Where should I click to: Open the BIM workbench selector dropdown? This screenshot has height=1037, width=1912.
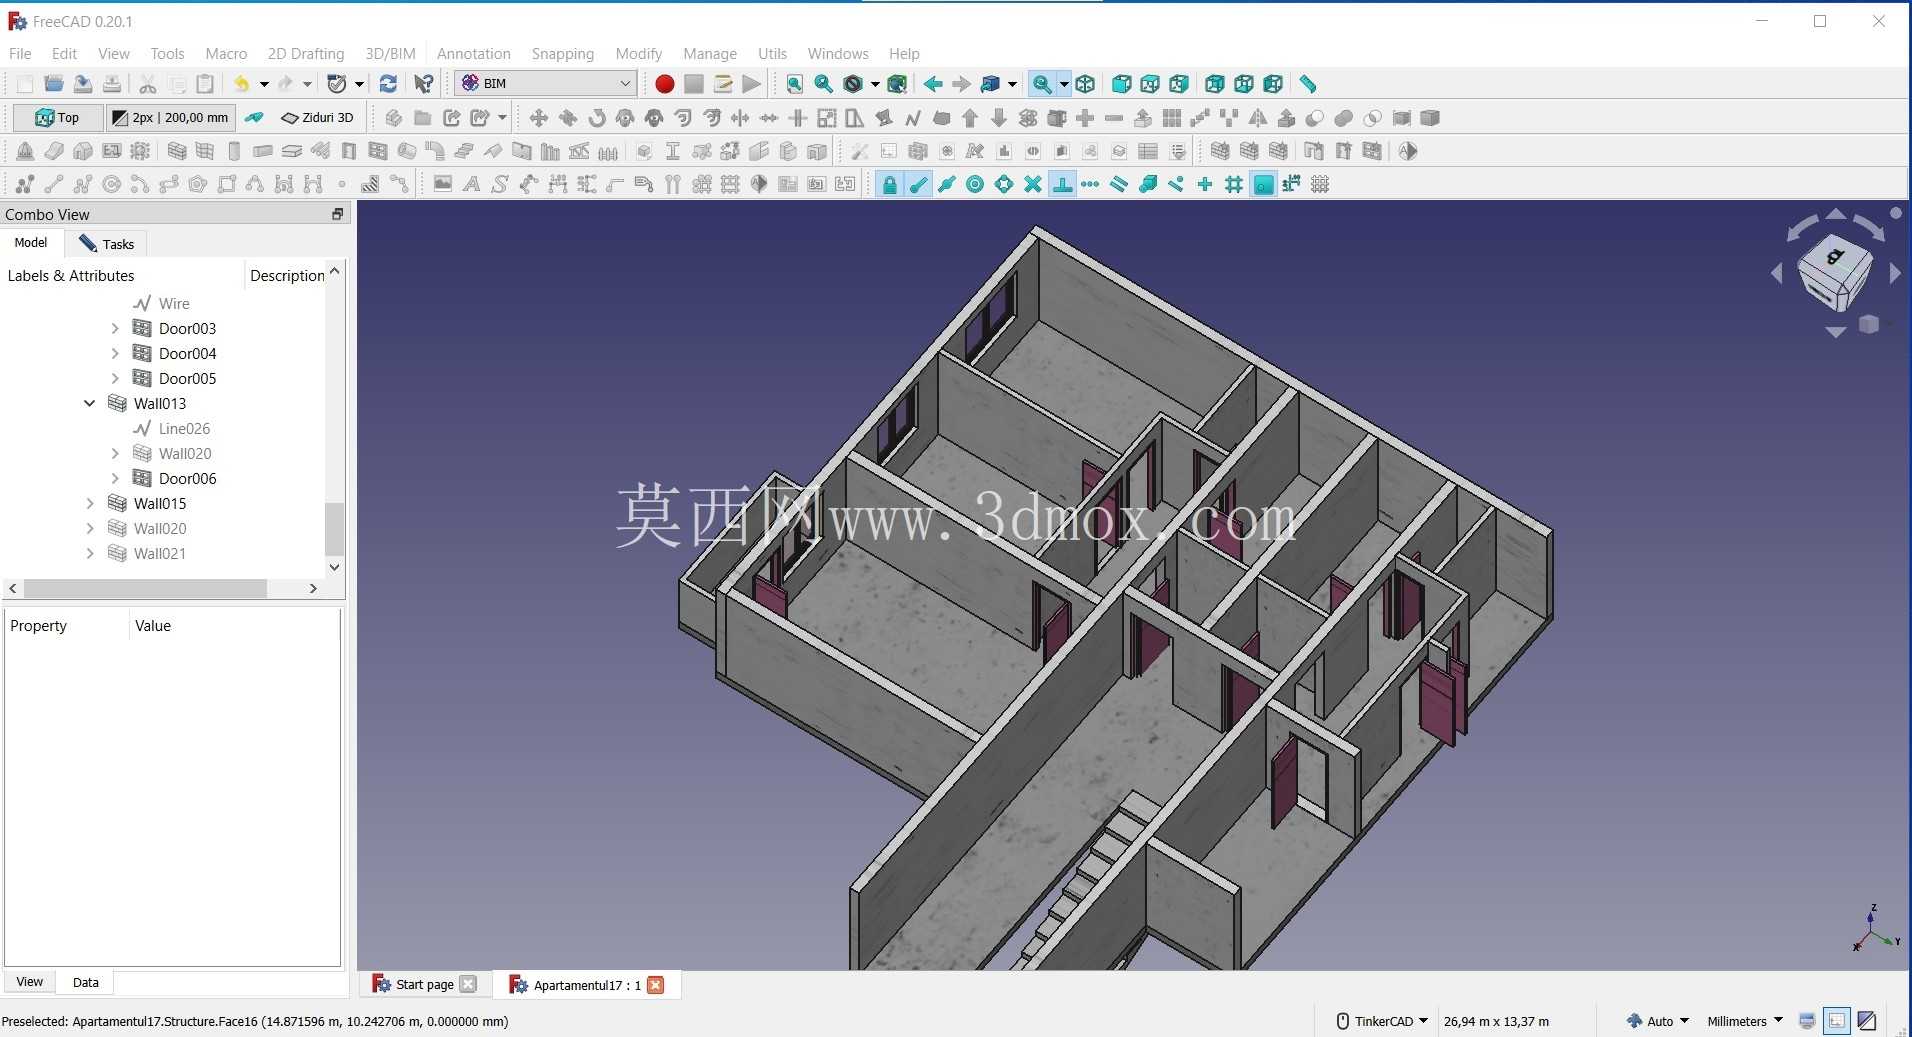545,83
